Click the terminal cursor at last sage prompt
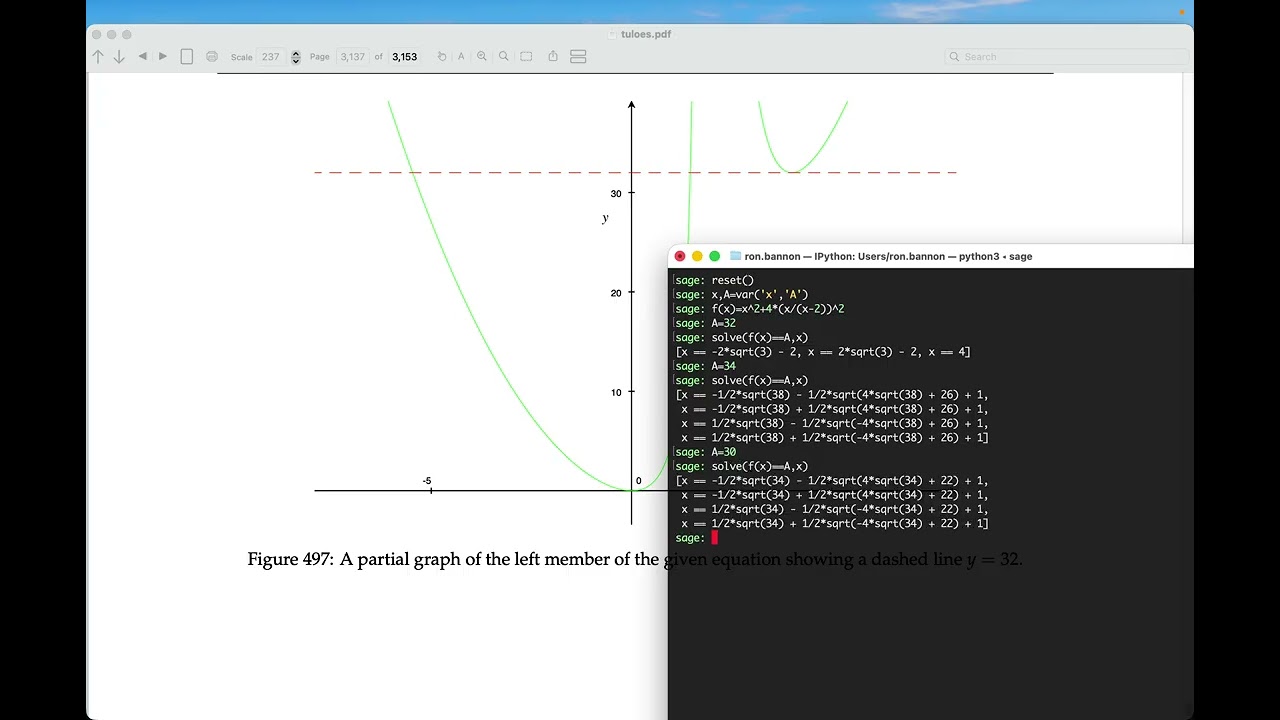This screenshot has width=1280, height=720. [x=715, y=538]
